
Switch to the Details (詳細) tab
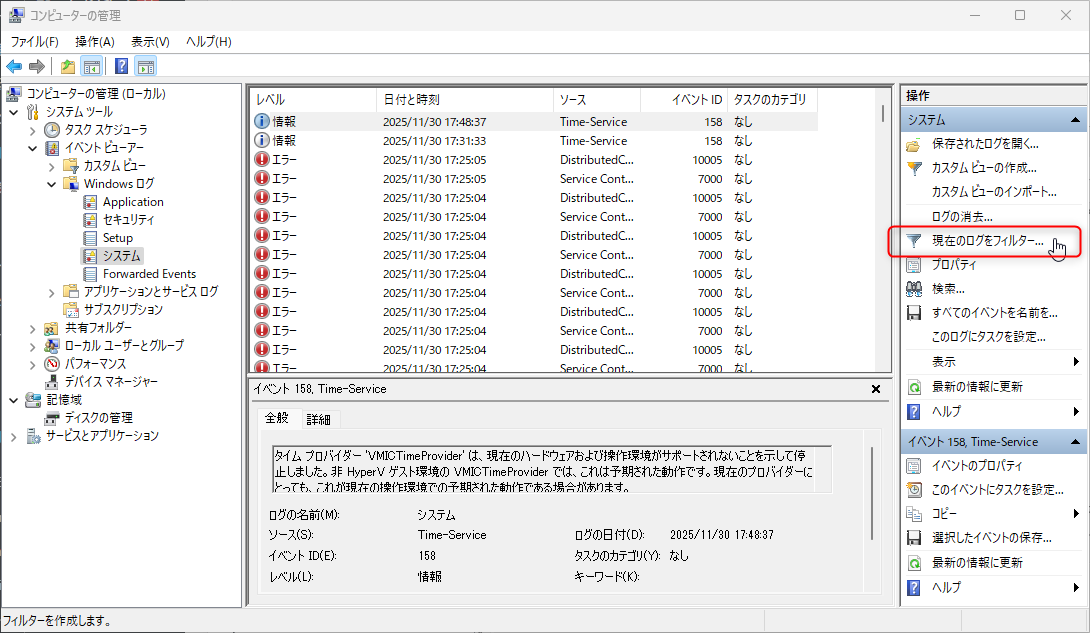[x=318, y=419]
